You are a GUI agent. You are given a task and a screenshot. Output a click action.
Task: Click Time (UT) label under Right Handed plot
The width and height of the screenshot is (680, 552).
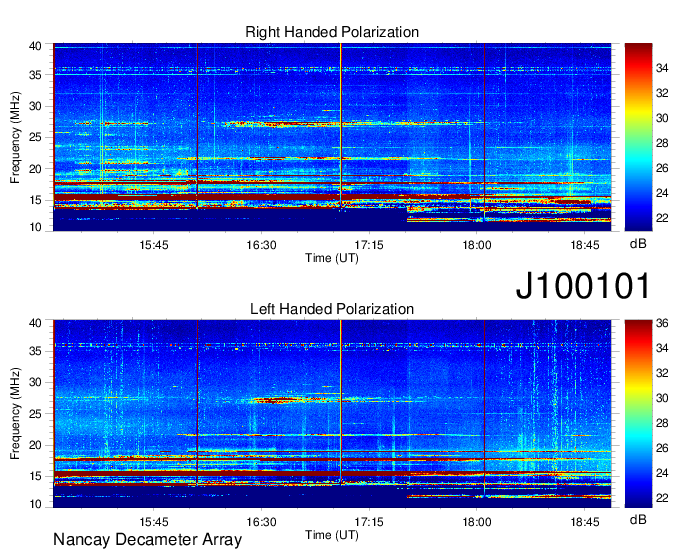pyautogui.click(x=332, y=258)
